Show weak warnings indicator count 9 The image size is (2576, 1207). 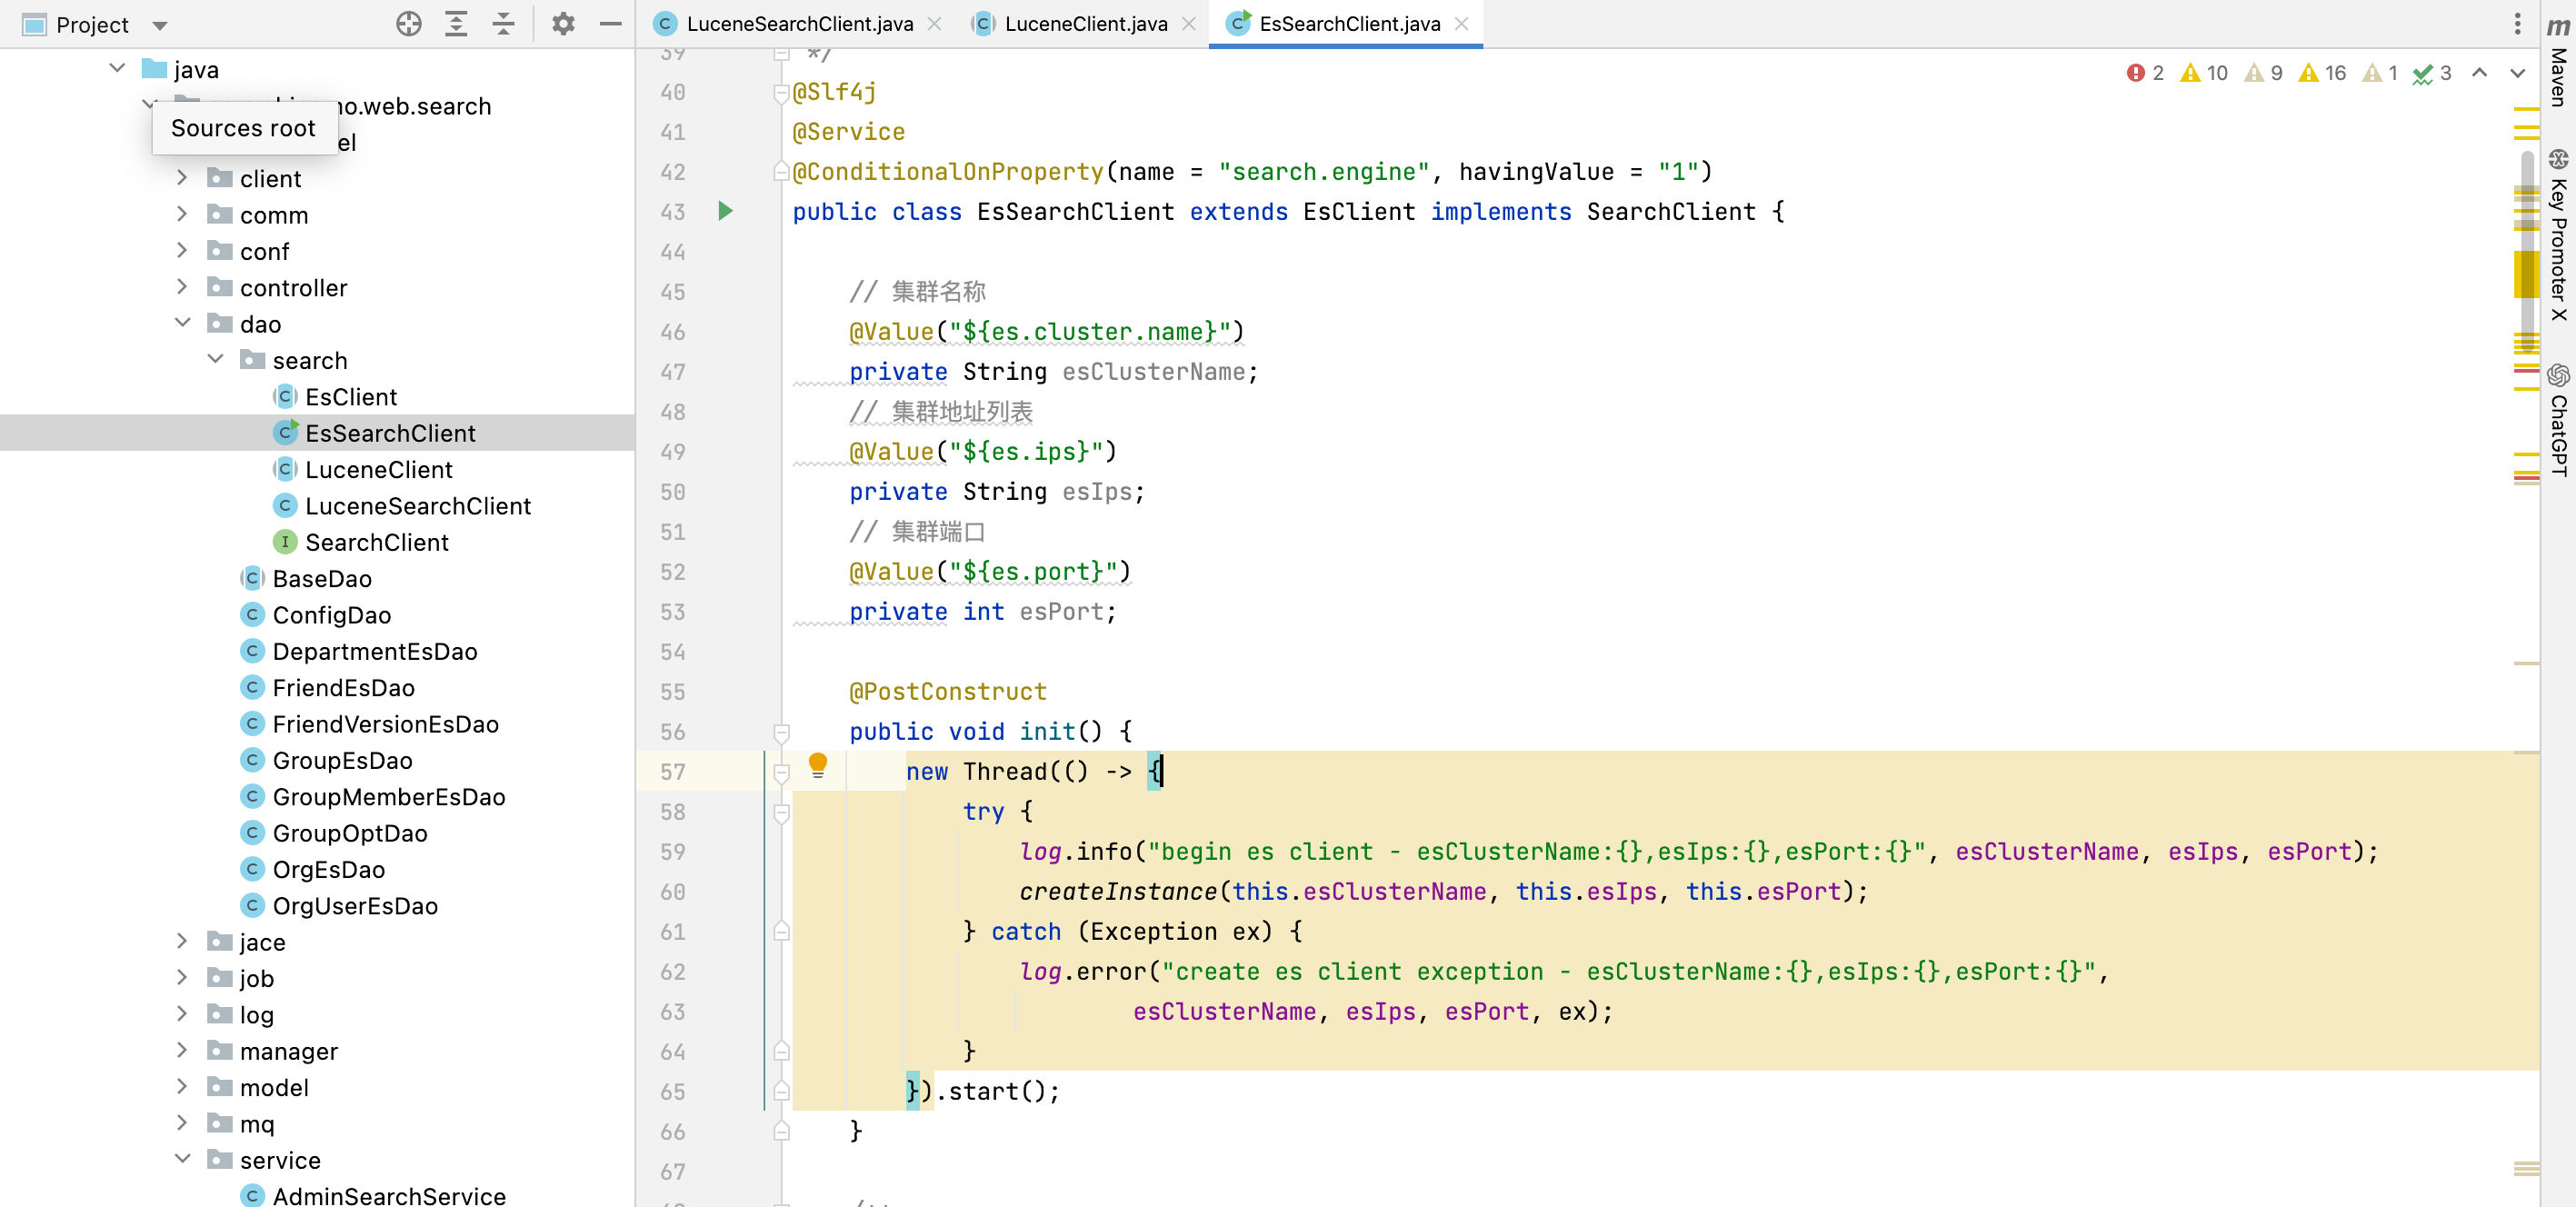coord(2263,73)
